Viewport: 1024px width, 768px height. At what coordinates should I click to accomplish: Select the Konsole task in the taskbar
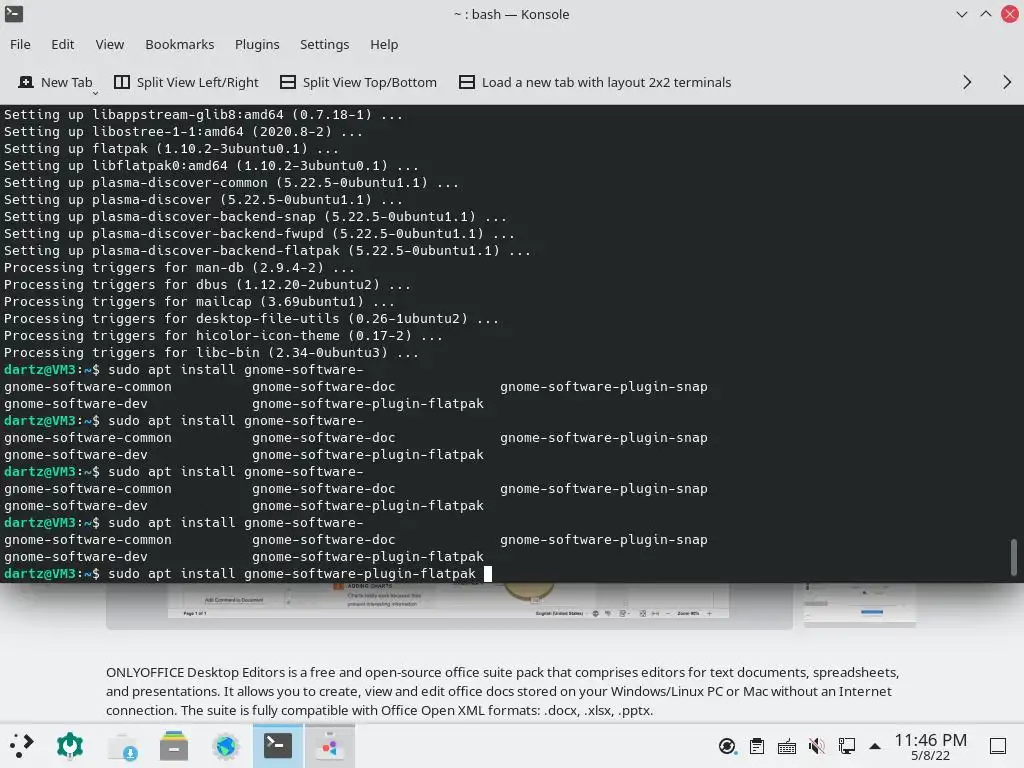(x=278, y=746)
